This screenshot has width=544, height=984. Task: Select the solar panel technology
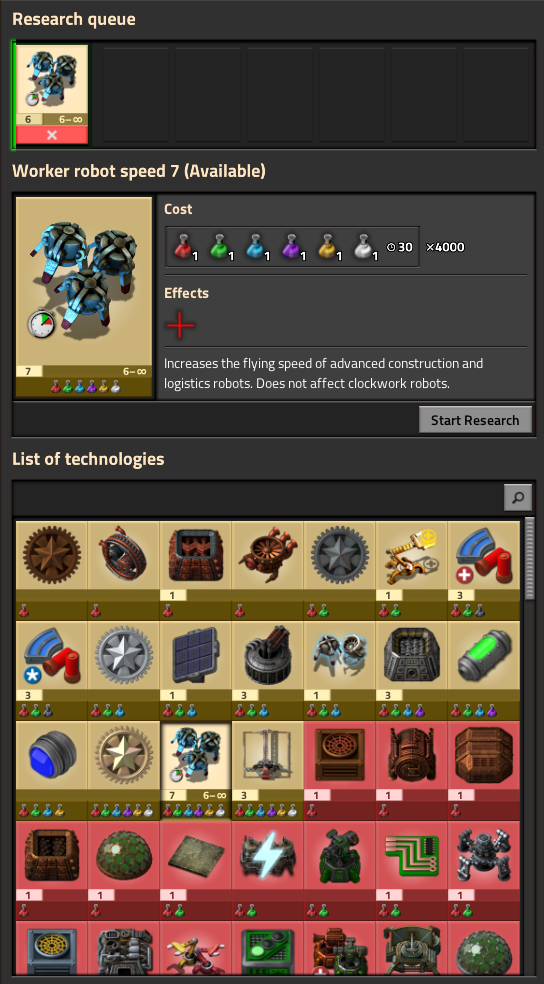click(x=196, y=670)
